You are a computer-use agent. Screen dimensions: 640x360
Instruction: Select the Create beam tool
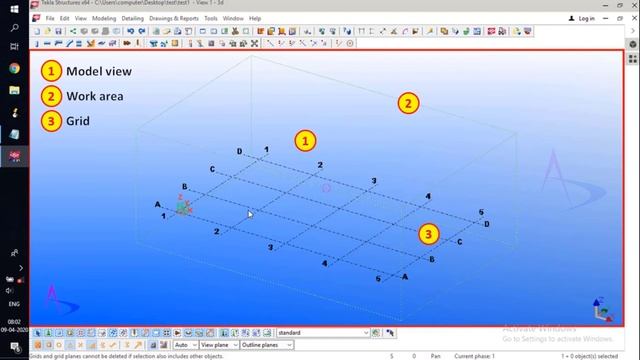(x=47, y=43)
